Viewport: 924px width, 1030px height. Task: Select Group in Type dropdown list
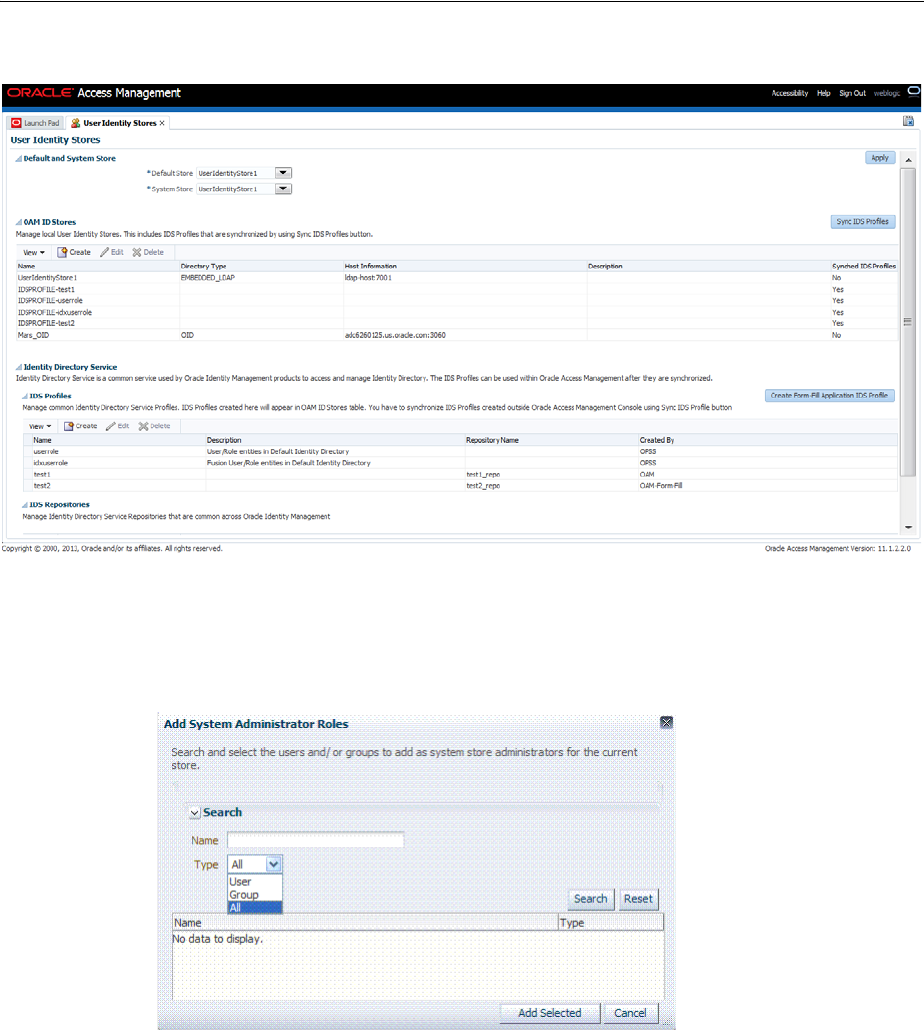click(x=255, y=895)
